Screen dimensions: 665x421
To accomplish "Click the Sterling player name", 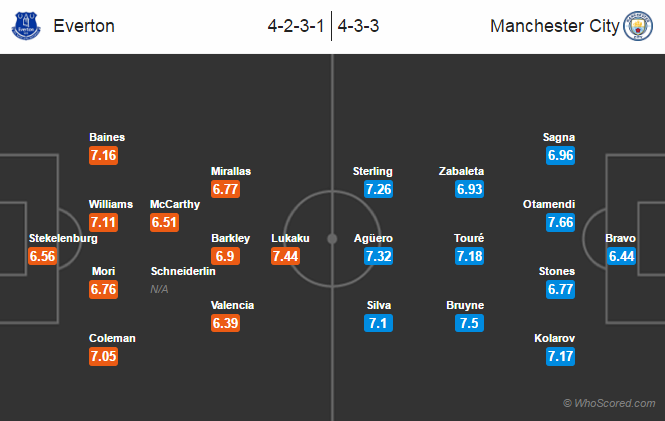I will tap(373, 171).
